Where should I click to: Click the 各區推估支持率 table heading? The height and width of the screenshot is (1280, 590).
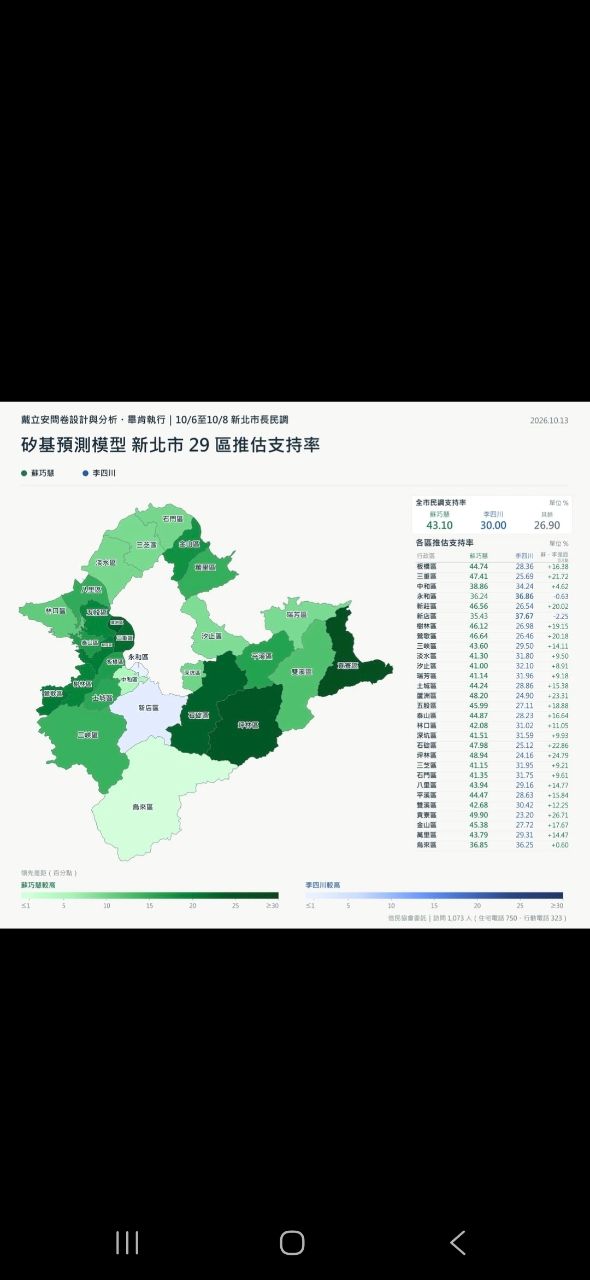coord(445,542)
